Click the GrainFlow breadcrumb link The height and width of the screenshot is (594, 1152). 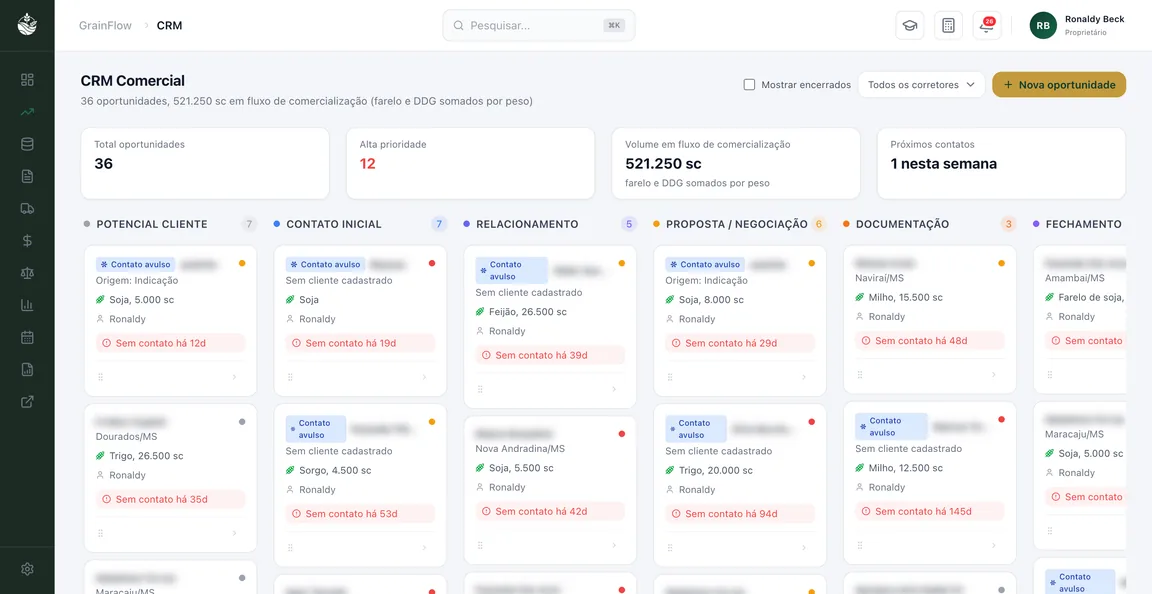(105, 25)
